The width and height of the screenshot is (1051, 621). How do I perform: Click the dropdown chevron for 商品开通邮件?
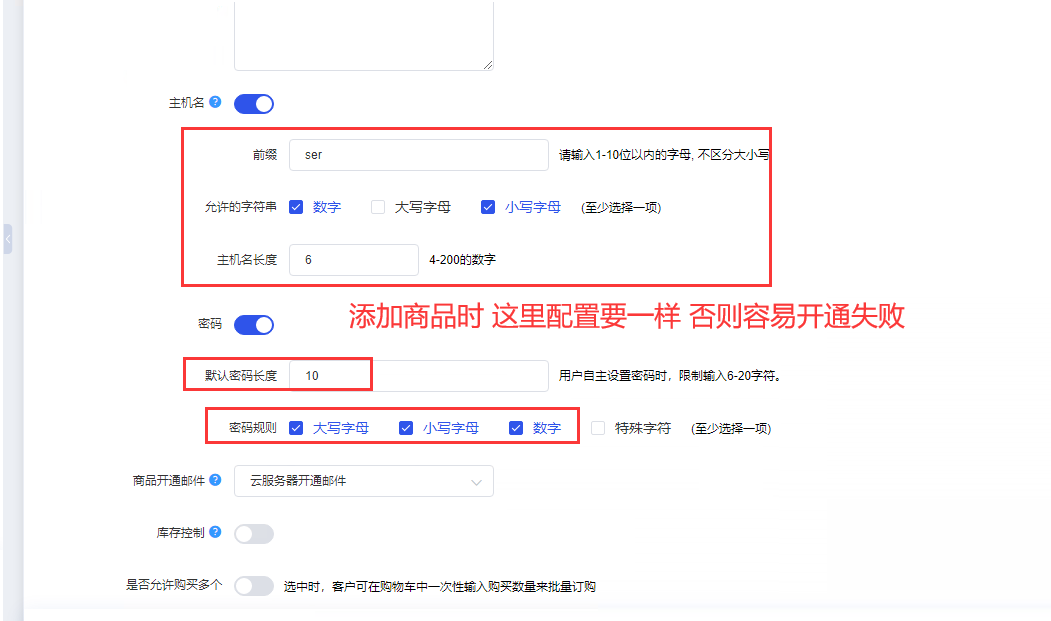pos(477,482)
